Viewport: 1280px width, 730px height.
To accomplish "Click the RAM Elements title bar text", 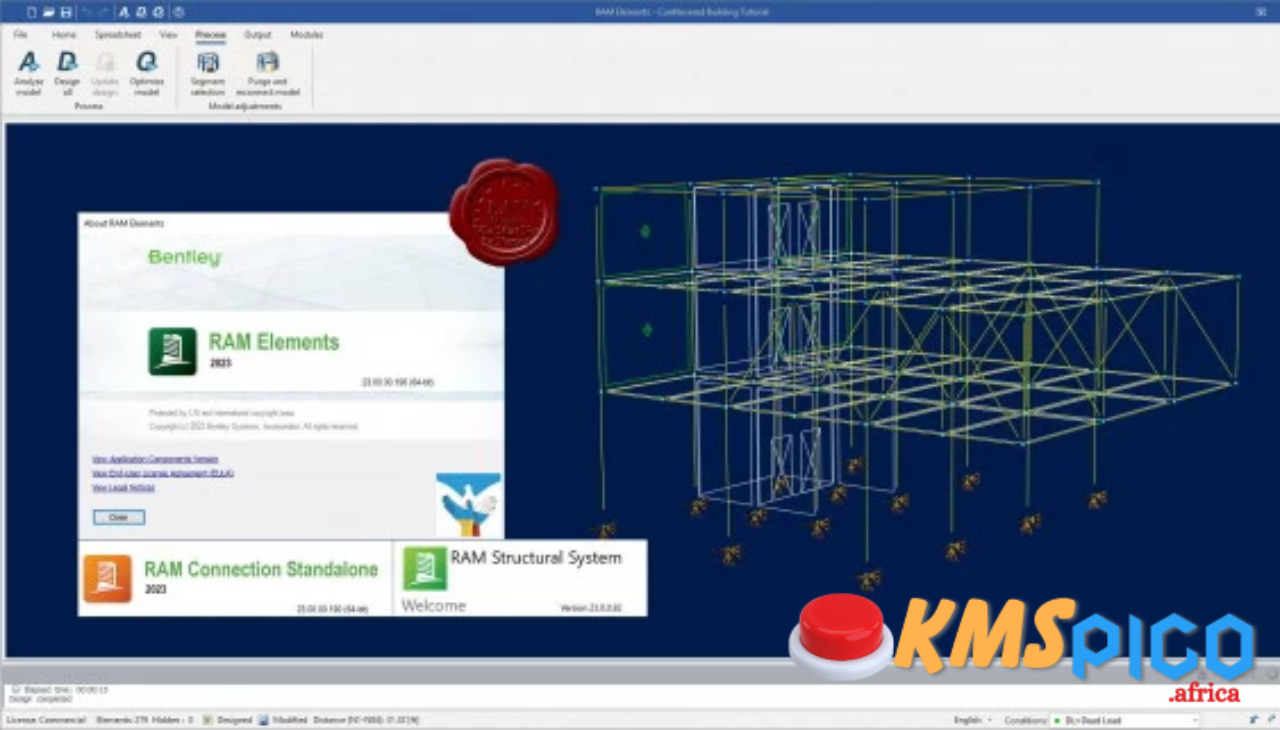I will (x=682, y=12).
